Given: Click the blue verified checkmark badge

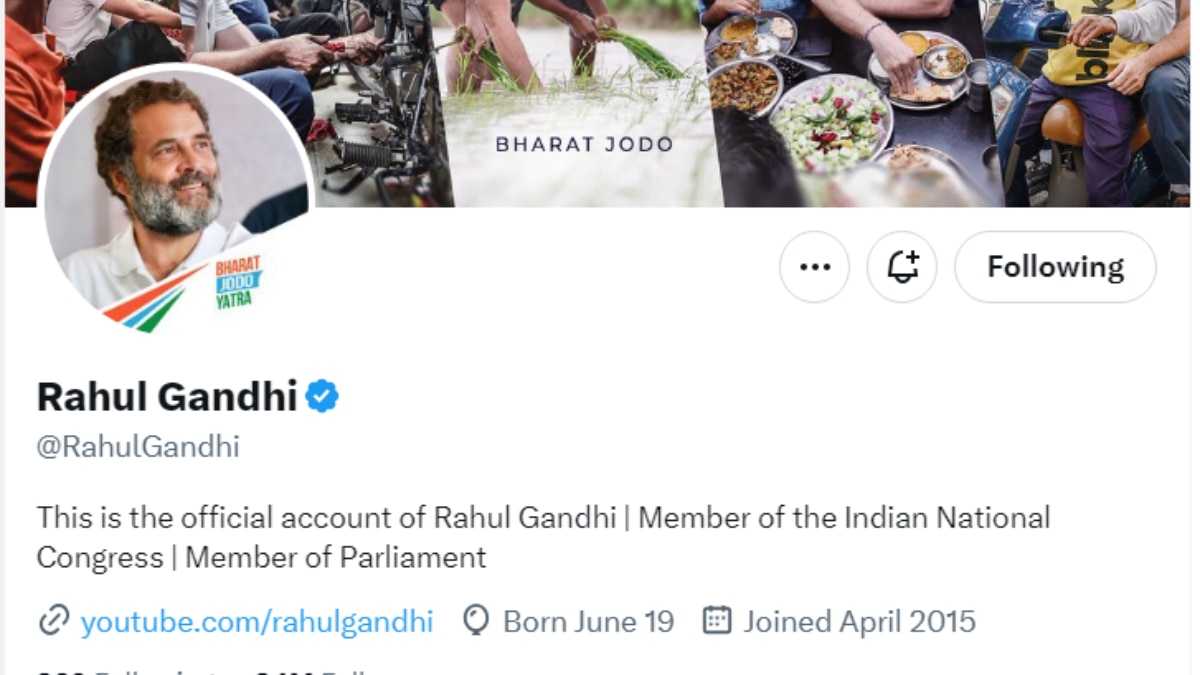Looking at the screenshot, I should (x=322, y=395).
